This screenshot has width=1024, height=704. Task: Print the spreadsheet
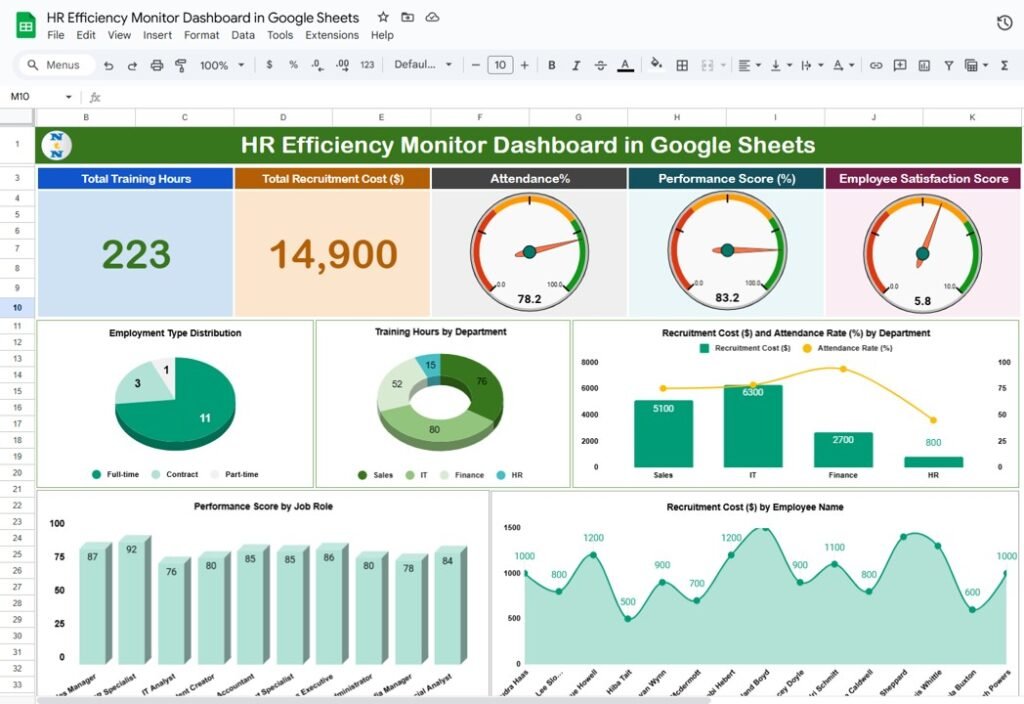(x=157, y=65)
